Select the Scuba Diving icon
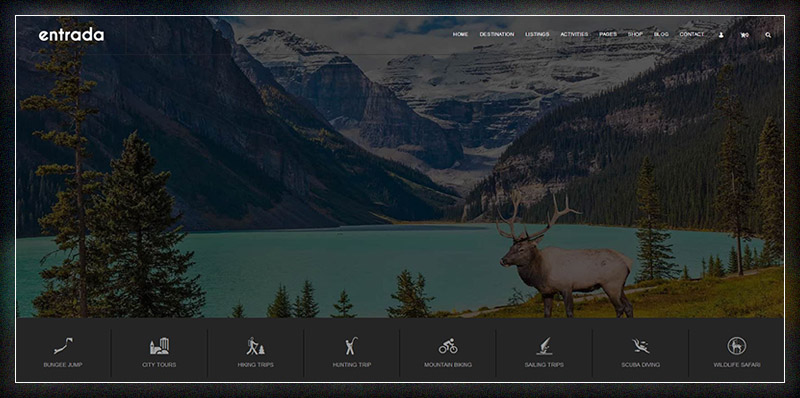Viewport: 800px width, 398px height. point(640,346)
